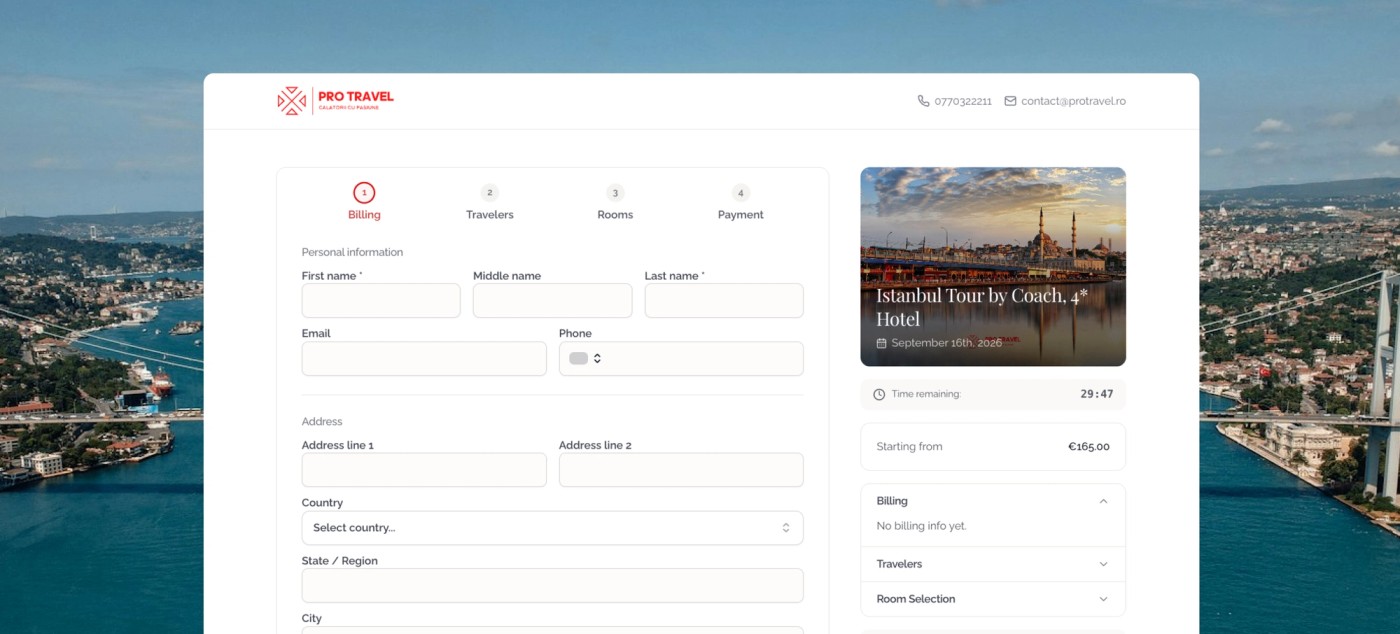
Task: Select the step 3 Rooms circle
Action: pyautogui.click(x=615, y=192)
